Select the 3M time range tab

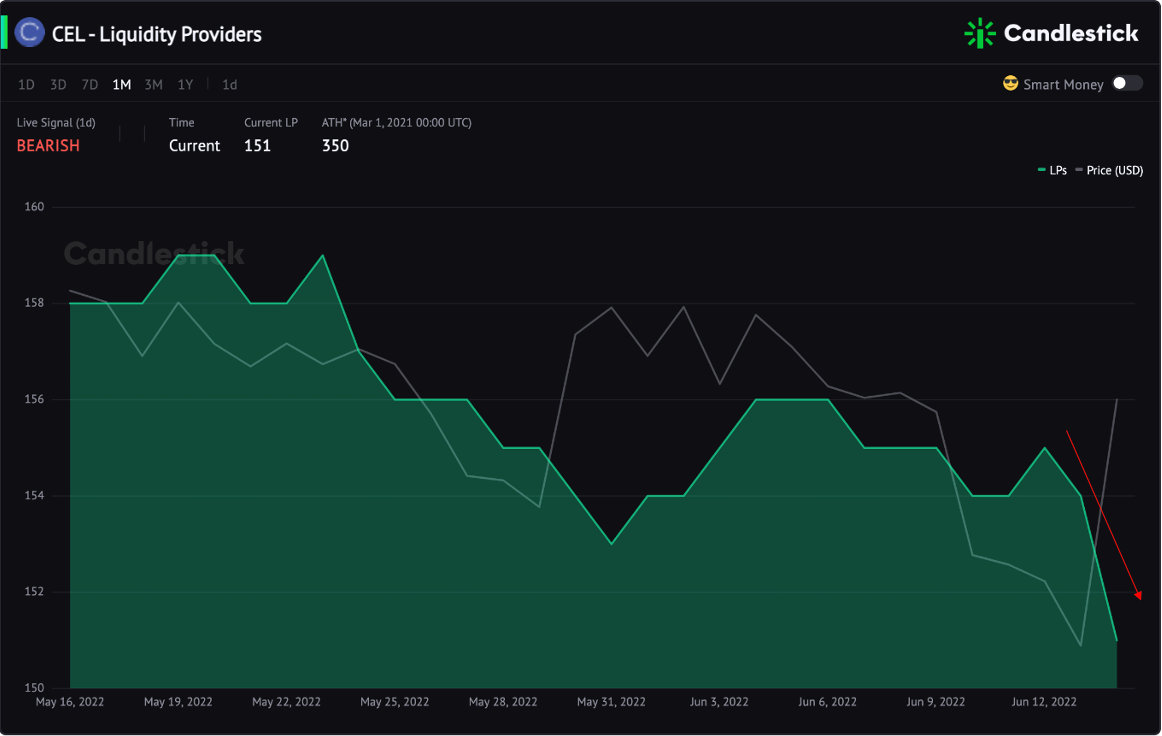tap(153, 84)
